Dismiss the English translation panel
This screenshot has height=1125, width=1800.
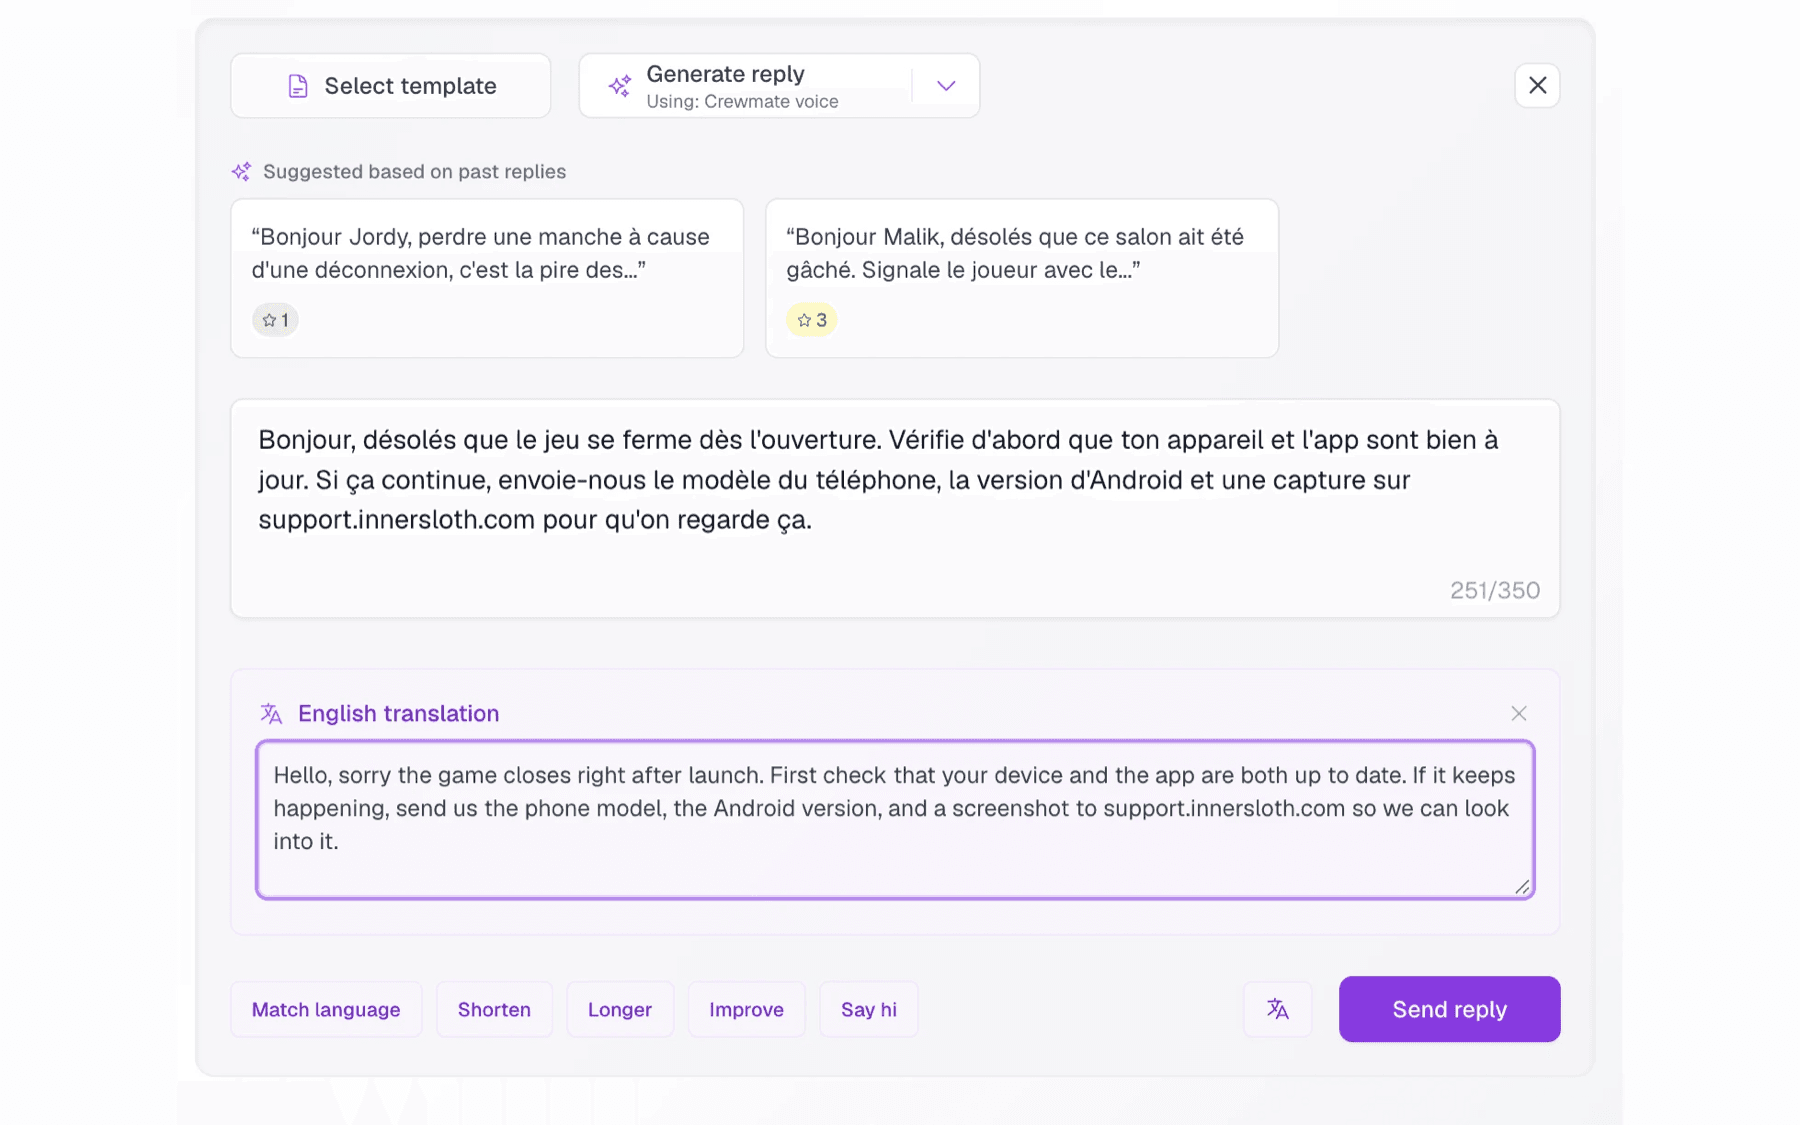tap(1518, 713)
